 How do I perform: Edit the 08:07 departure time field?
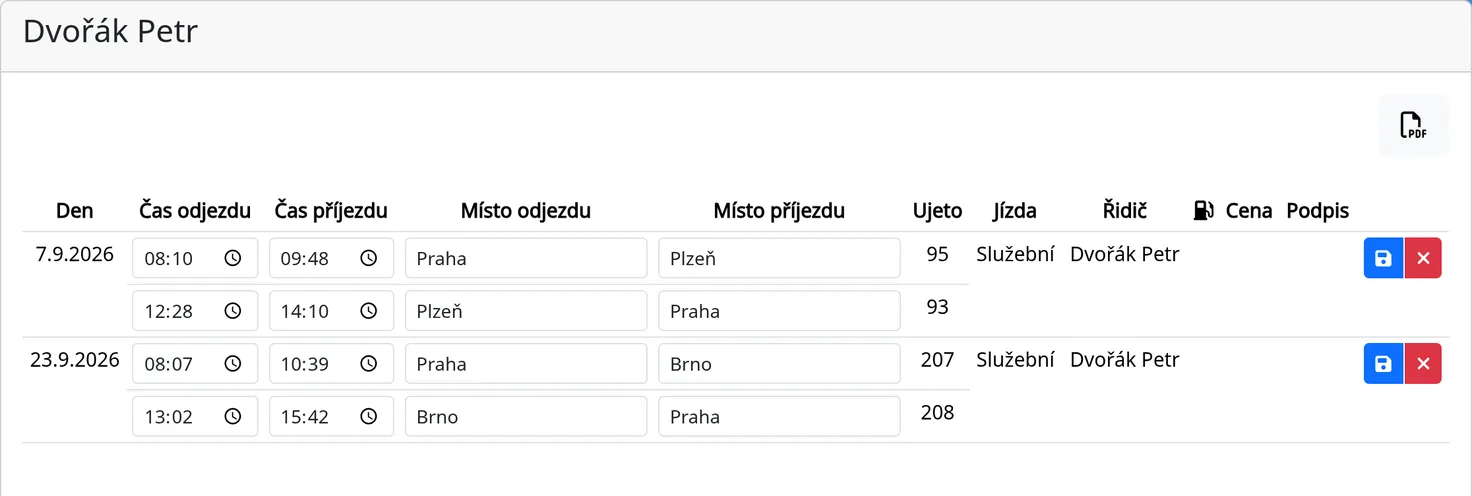195,364
